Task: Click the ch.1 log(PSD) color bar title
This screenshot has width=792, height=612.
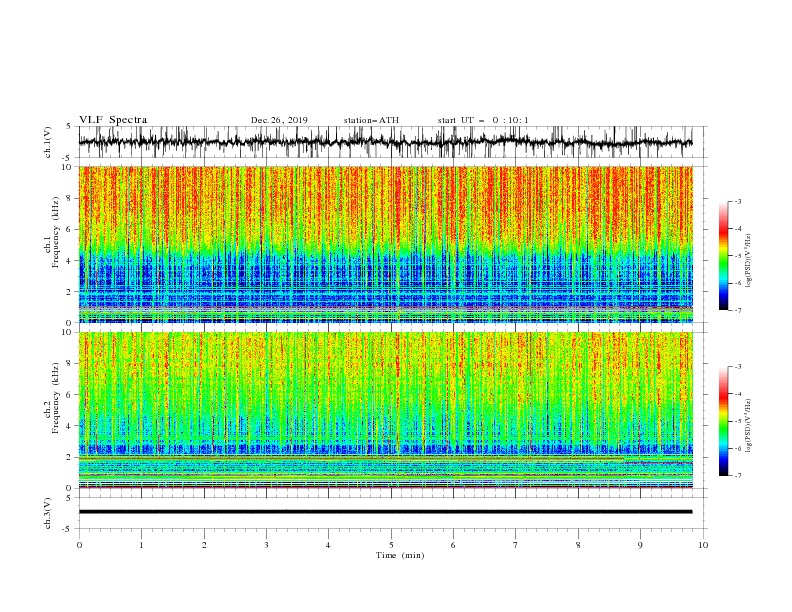Action: [748, 261]
